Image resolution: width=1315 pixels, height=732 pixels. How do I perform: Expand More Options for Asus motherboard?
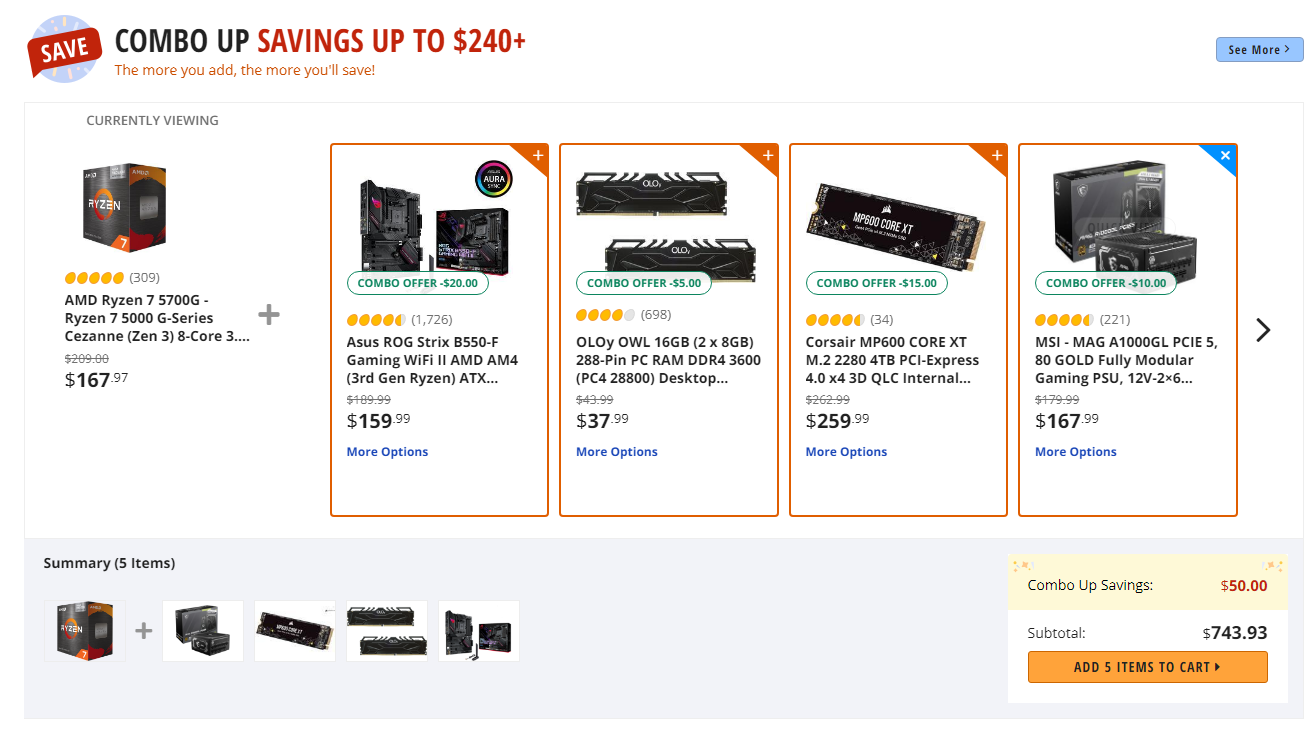click(x=387, y=452)
